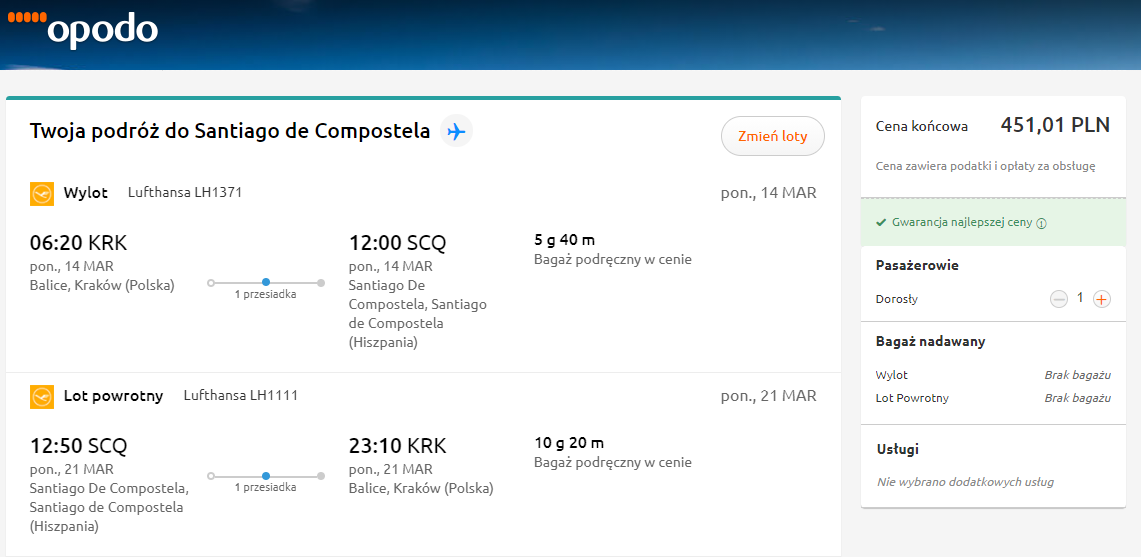Click the final price 451,01 PLN
The width and height of the screenshot is (1141, 557).
click(1055, 125)
